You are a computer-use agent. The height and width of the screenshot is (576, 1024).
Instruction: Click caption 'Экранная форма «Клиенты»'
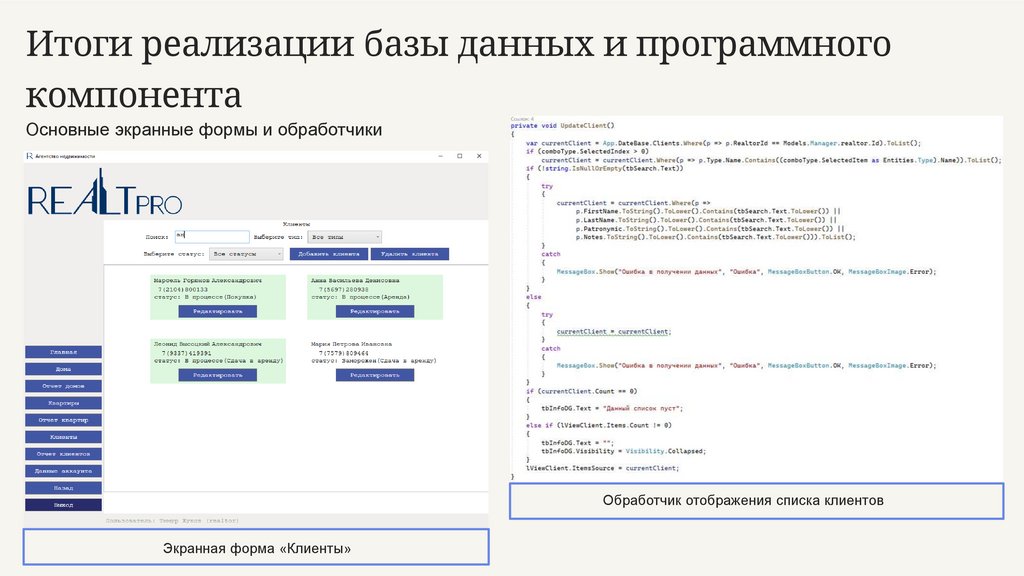[256, 547]
